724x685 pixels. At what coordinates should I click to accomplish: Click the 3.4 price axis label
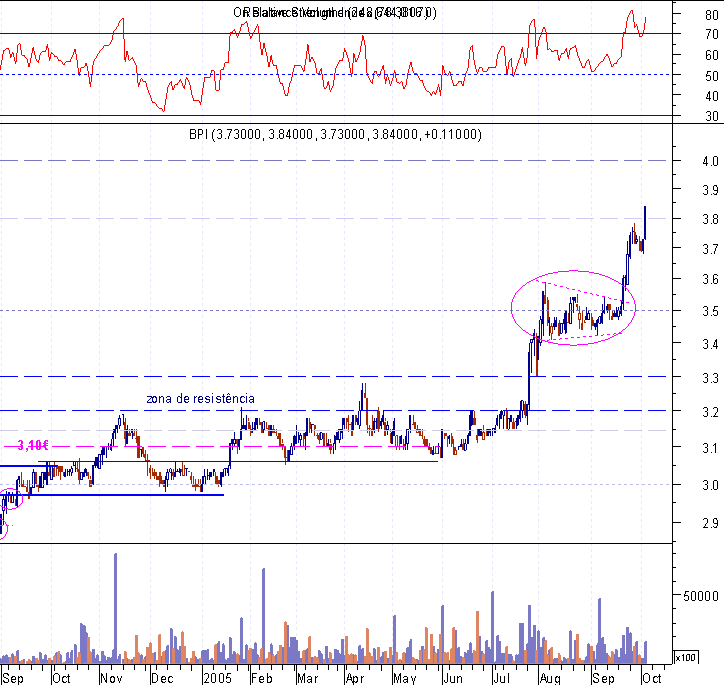[x=710, y=344]
